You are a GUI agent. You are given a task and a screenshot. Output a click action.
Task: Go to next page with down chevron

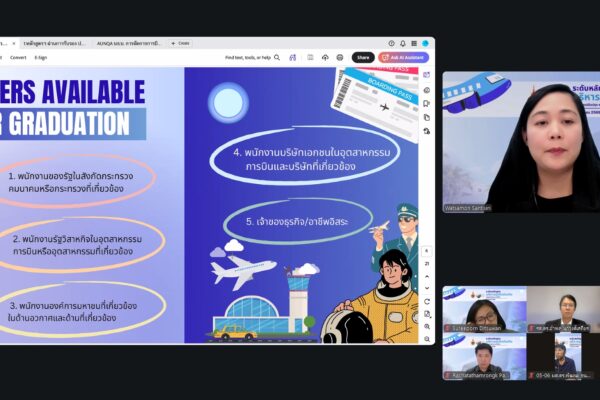[x=427, y=288]
